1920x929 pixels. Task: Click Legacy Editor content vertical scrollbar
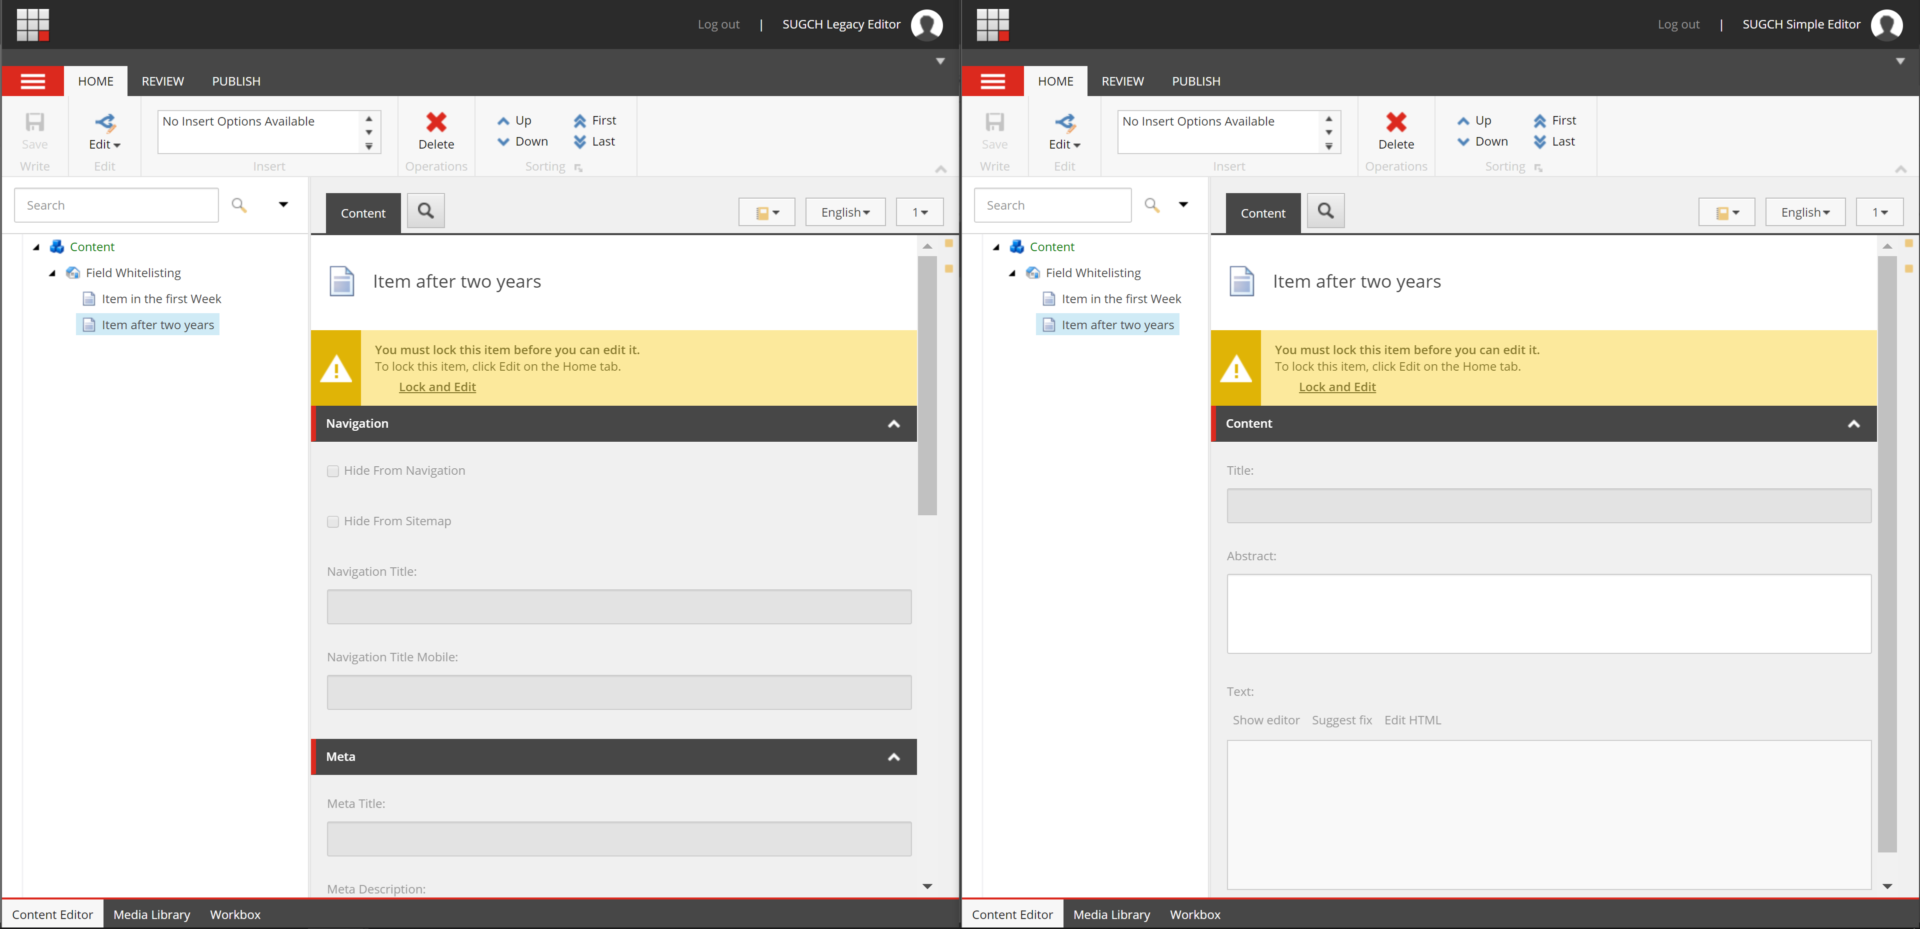pos(927,385)
